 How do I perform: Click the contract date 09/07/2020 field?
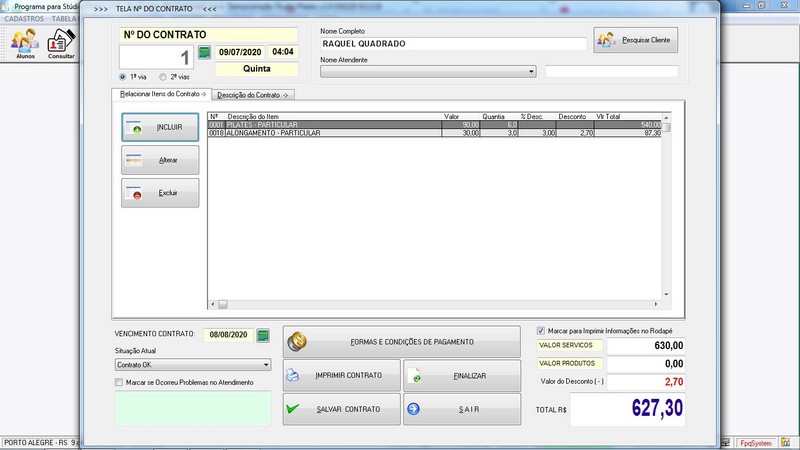tap(240, 52)
